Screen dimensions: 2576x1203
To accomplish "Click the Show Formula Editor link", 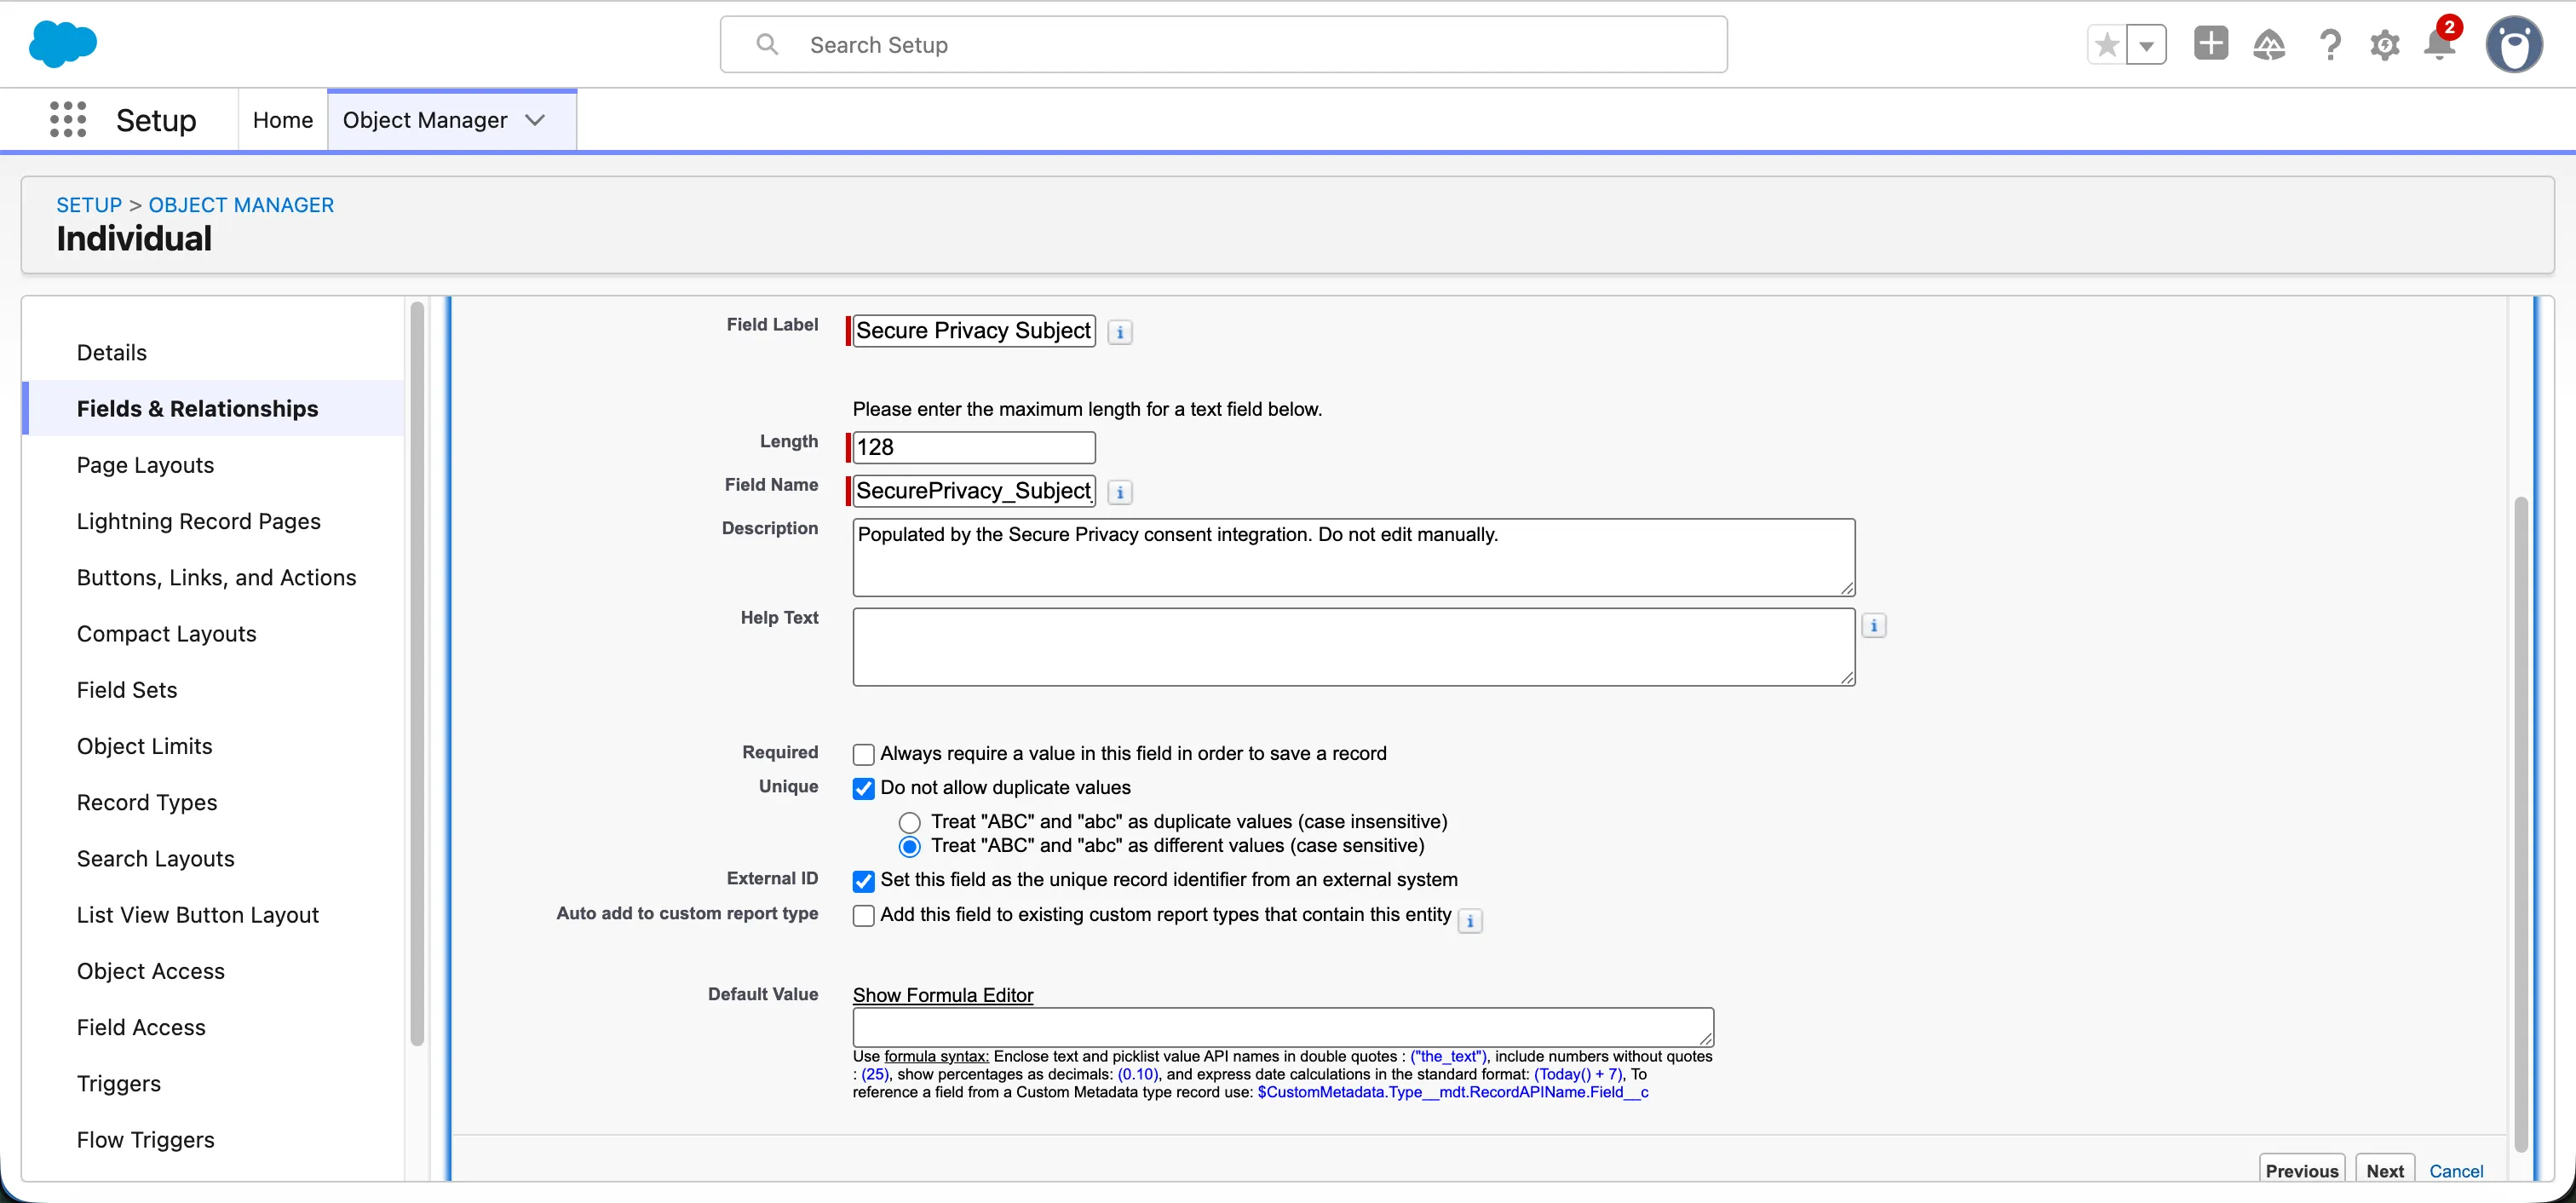I will coord(943,995).
